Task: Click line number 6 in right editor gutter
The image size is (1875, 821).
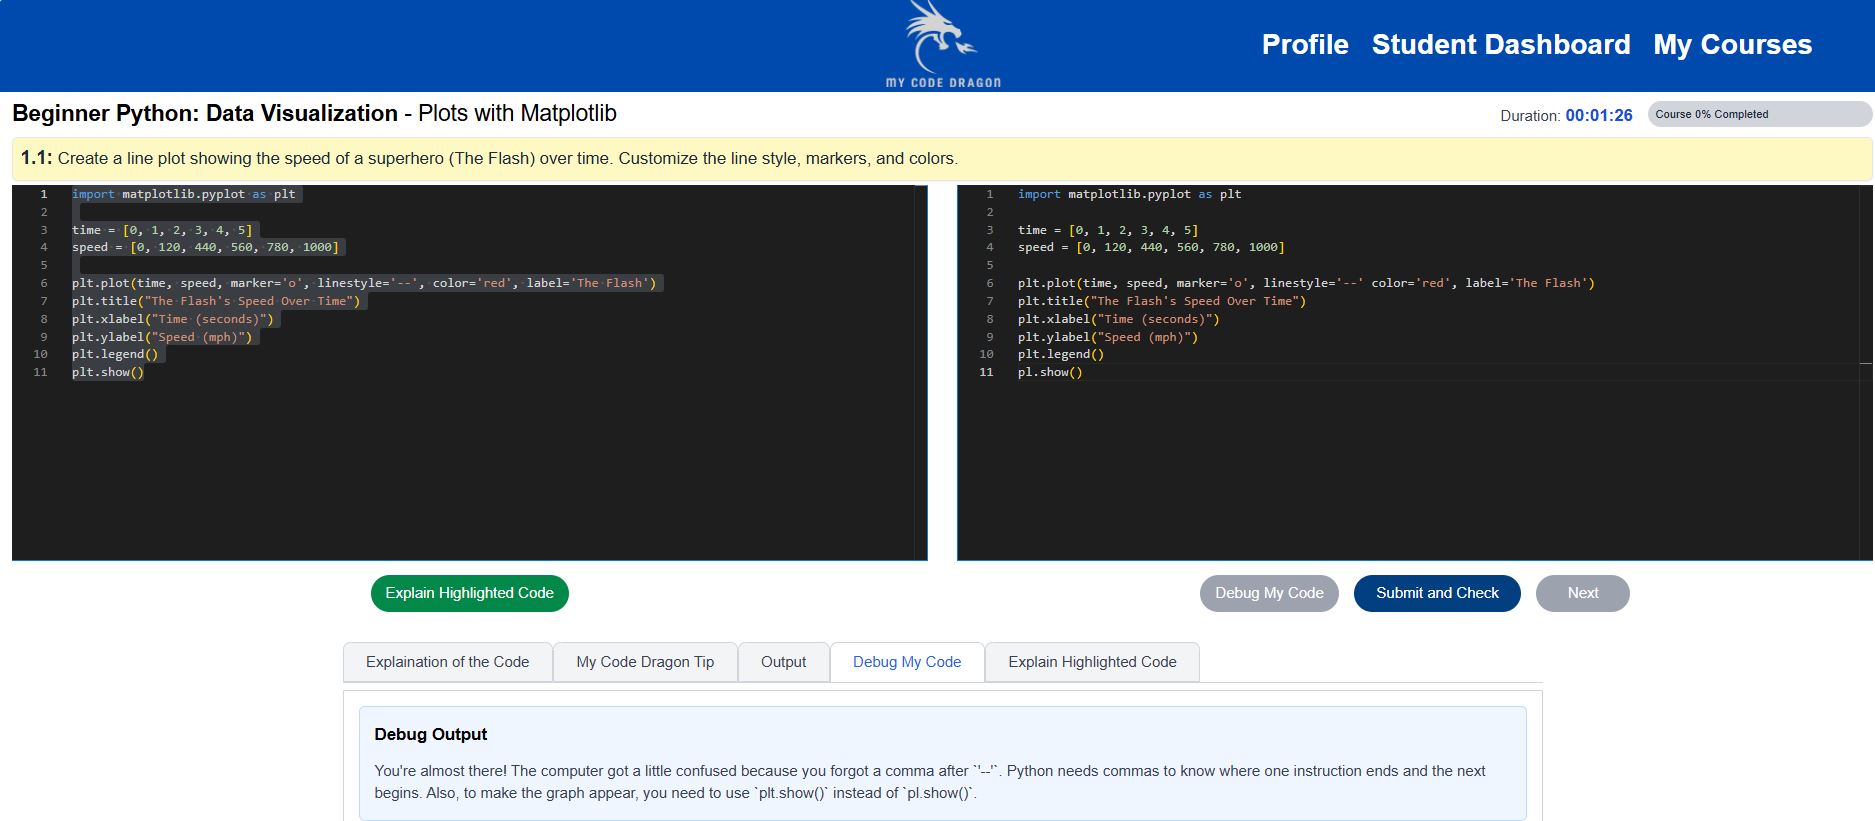Action: pyautogui.click(x=989, y=283)
